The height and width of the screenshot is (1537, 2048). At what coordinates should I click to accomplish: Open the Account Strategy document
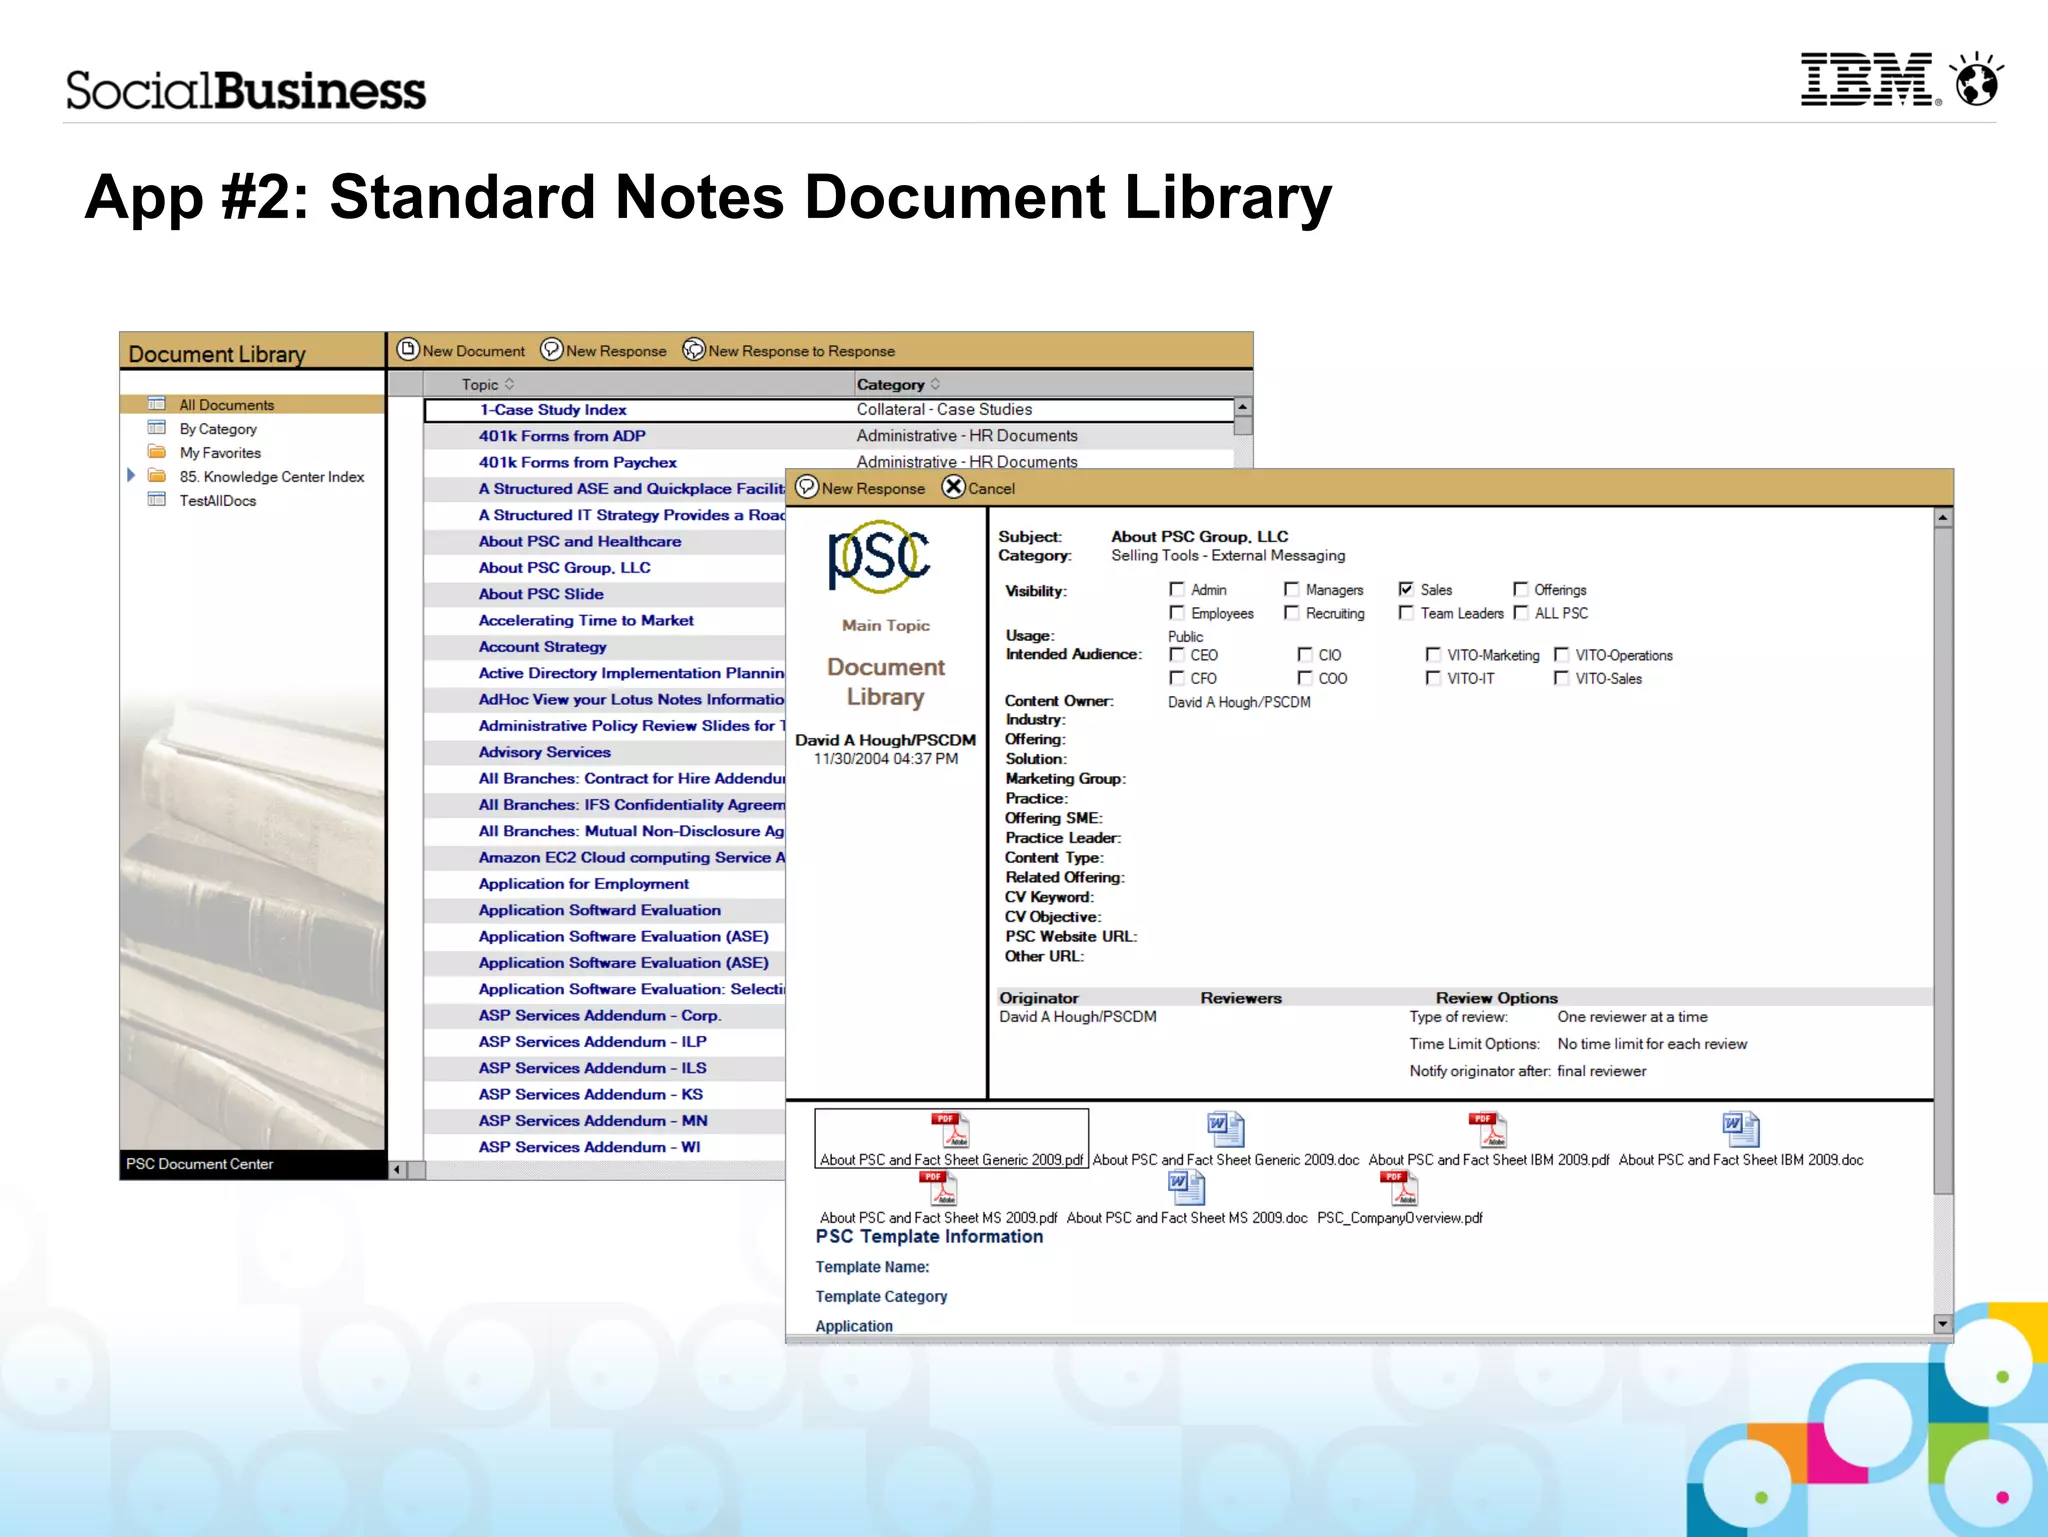tap(542, 646)
